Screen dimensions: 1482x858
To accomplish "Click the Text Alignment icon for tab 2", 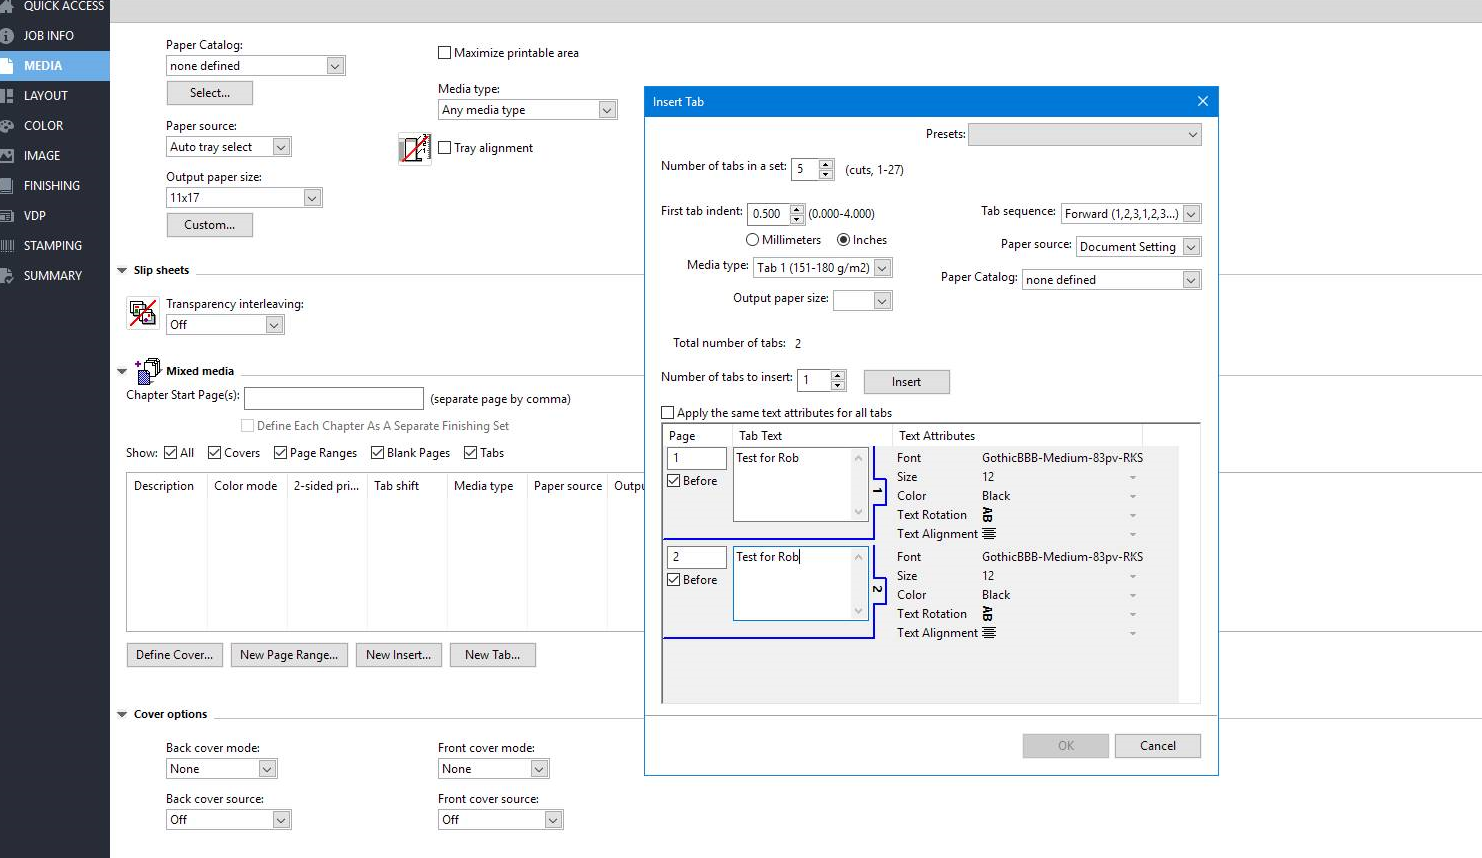I will click(x=987, y=632).
